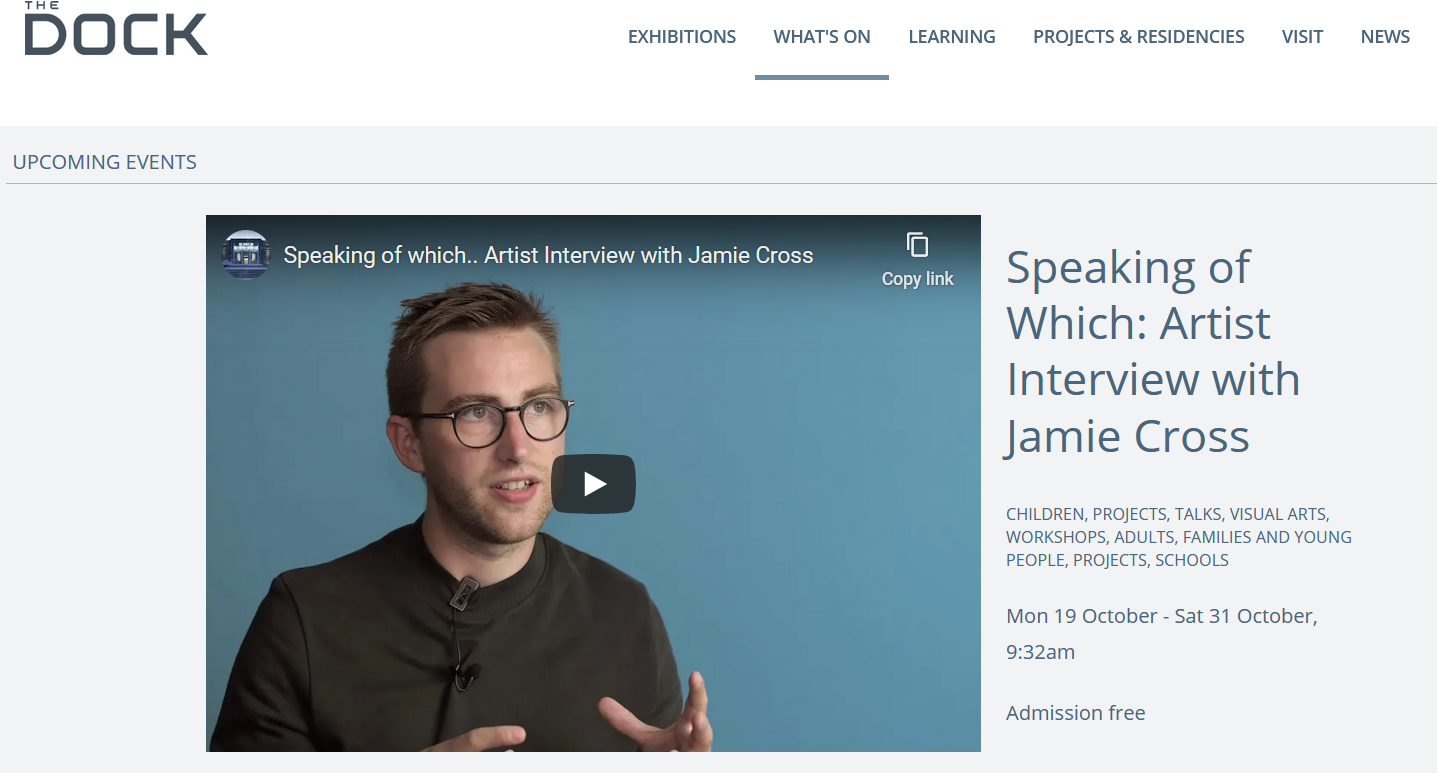Select the TALKS category tag
Image resolution: width=1437 pixels, height=773 pixels.
(x=1198, y=514)
